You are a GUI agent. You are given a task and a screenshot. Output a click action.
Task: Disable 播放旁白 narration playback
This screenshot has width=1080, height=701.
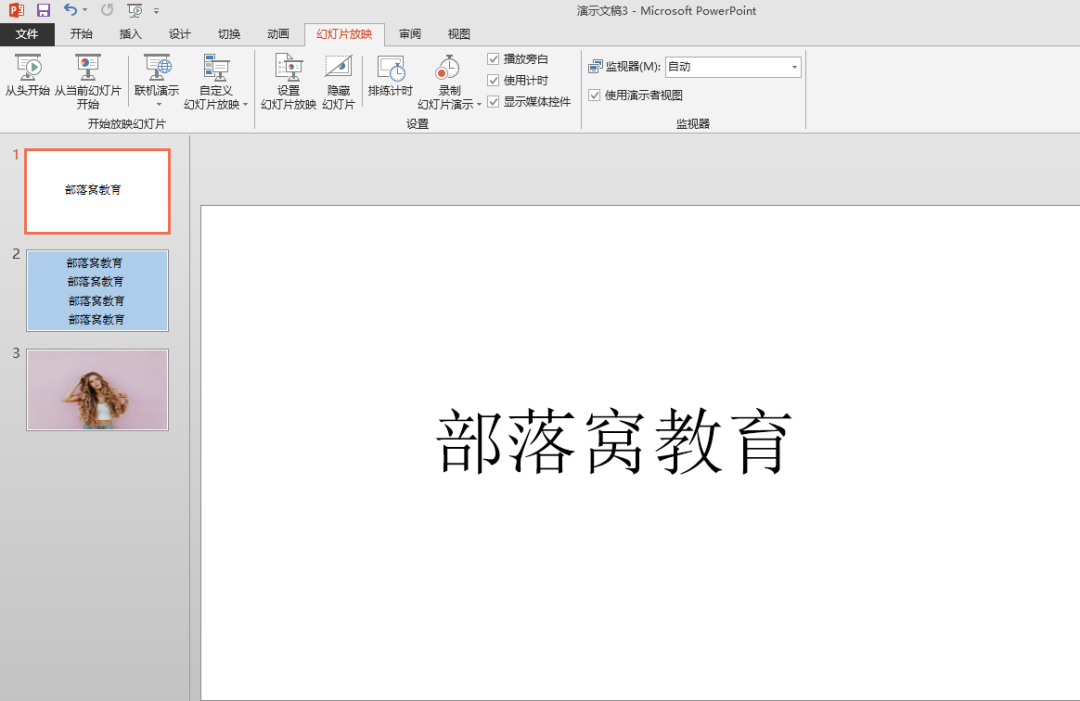click(493, 58)
